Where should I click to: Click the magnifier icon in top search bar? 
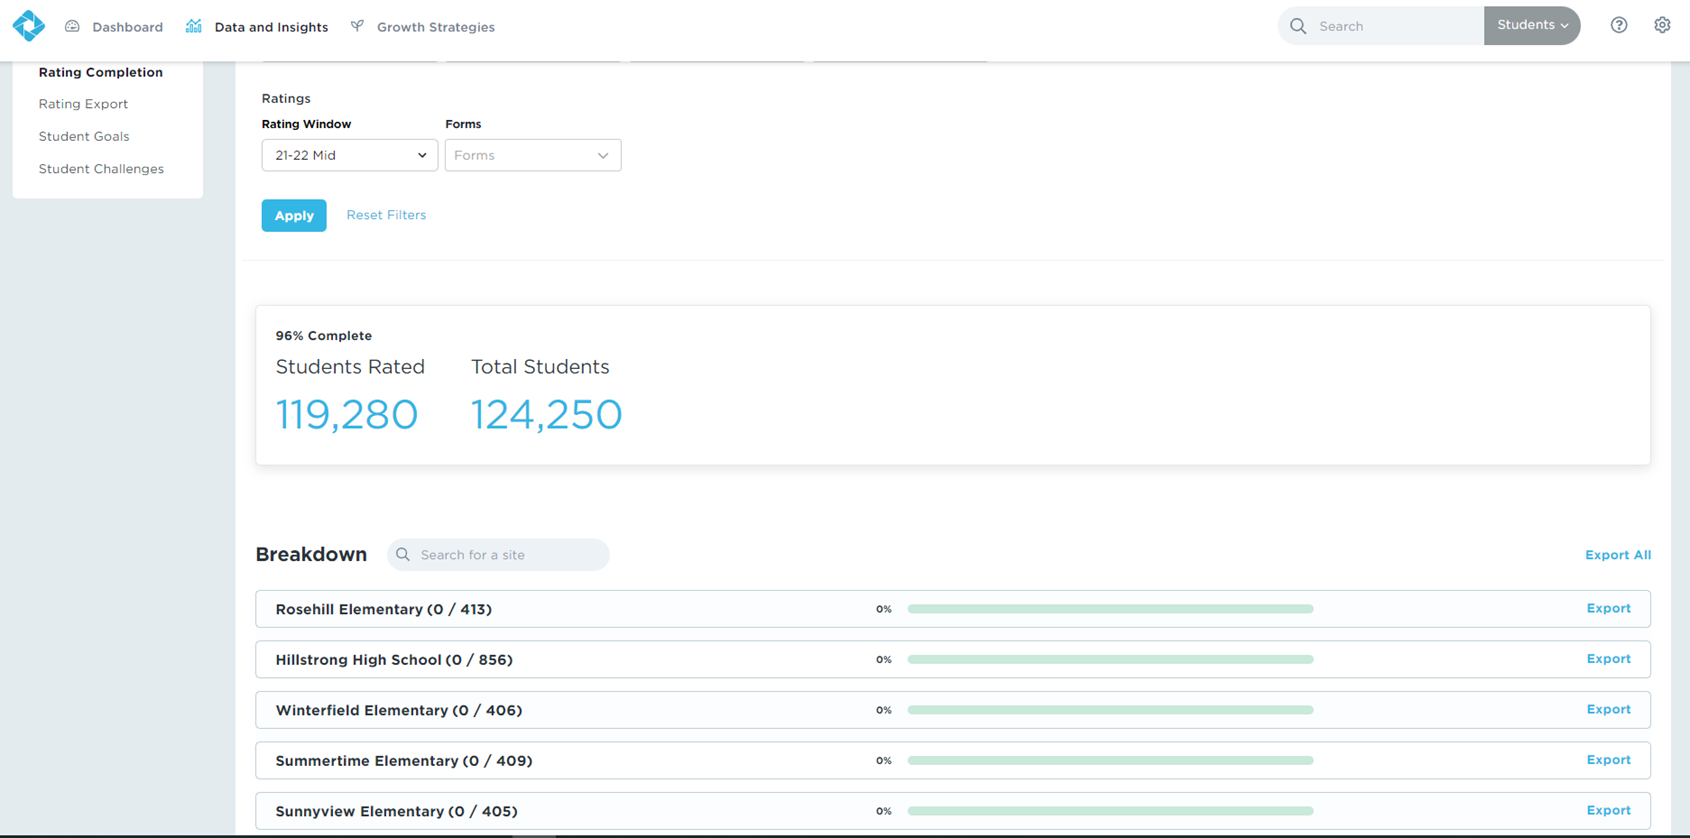1298,27
